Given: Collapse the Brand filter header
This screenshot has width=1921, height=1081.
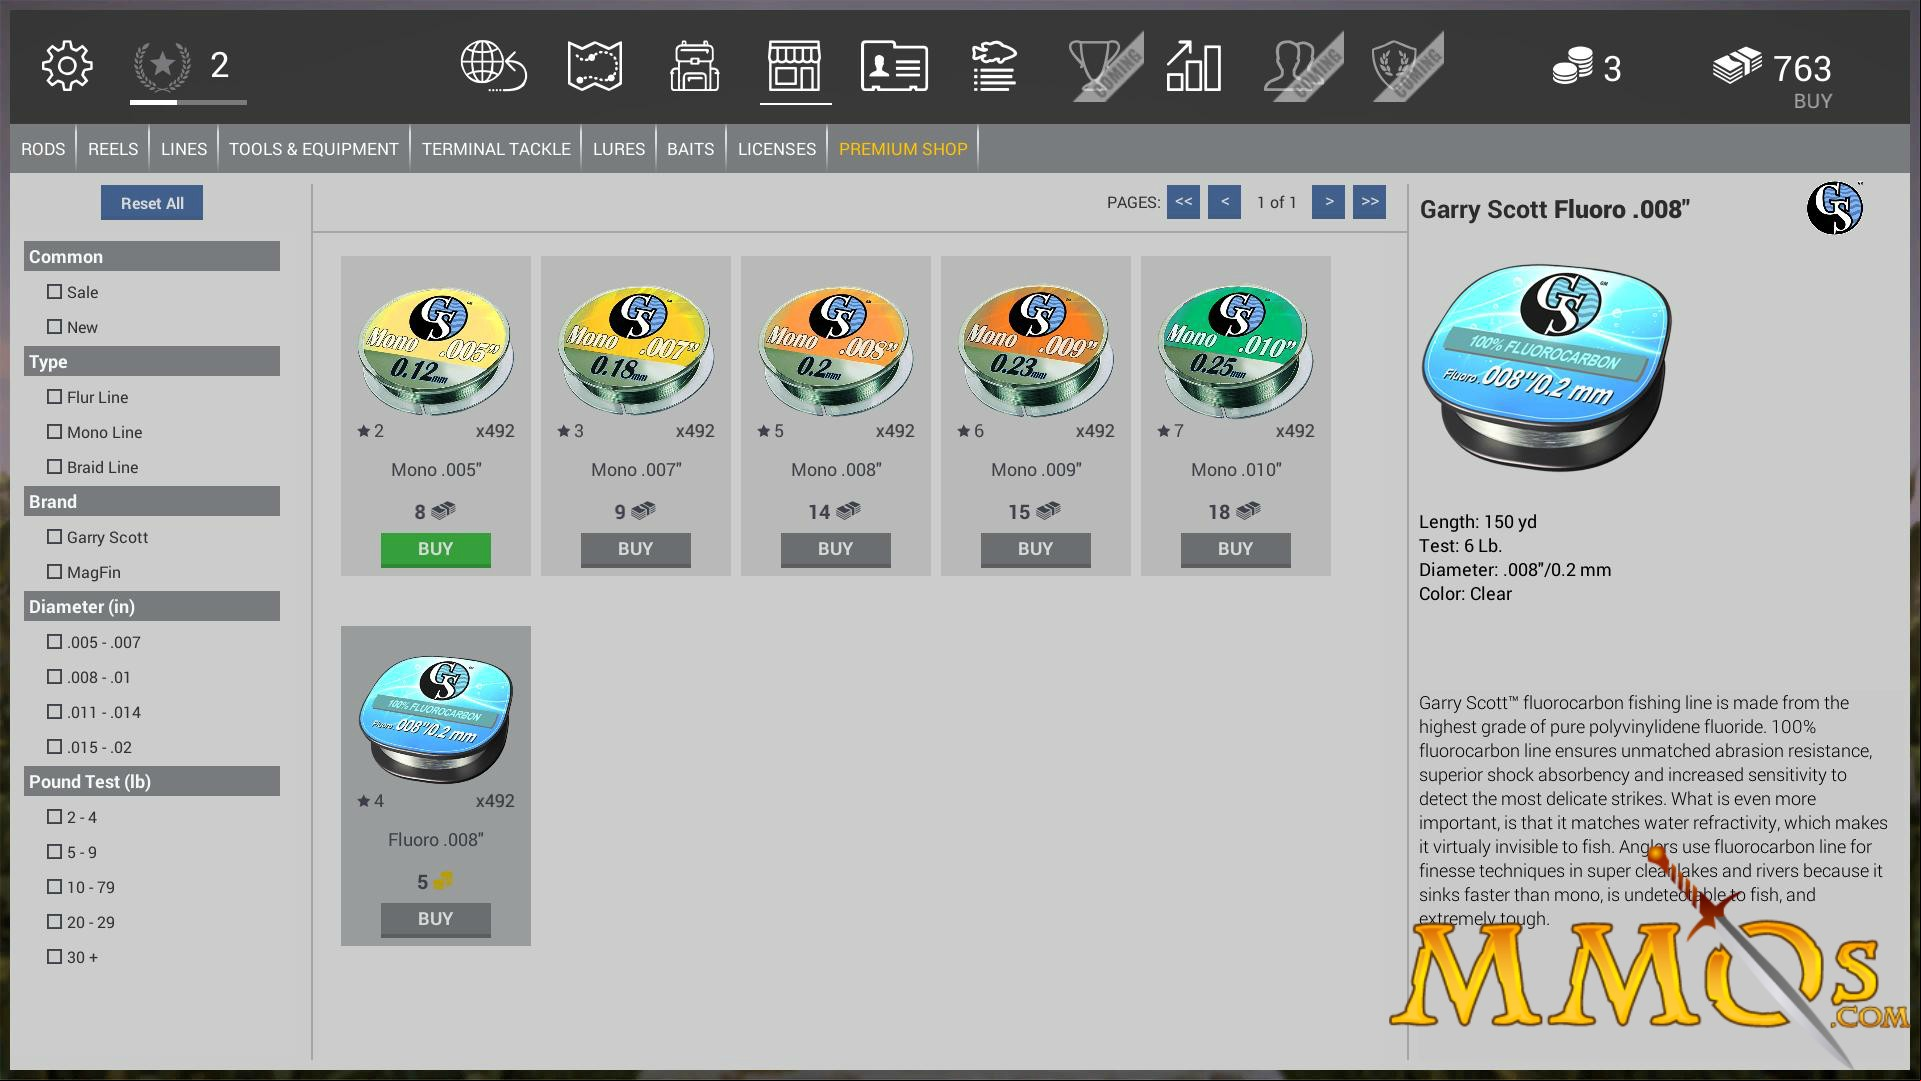Looking at the screenshot, I should pos(152,501).
